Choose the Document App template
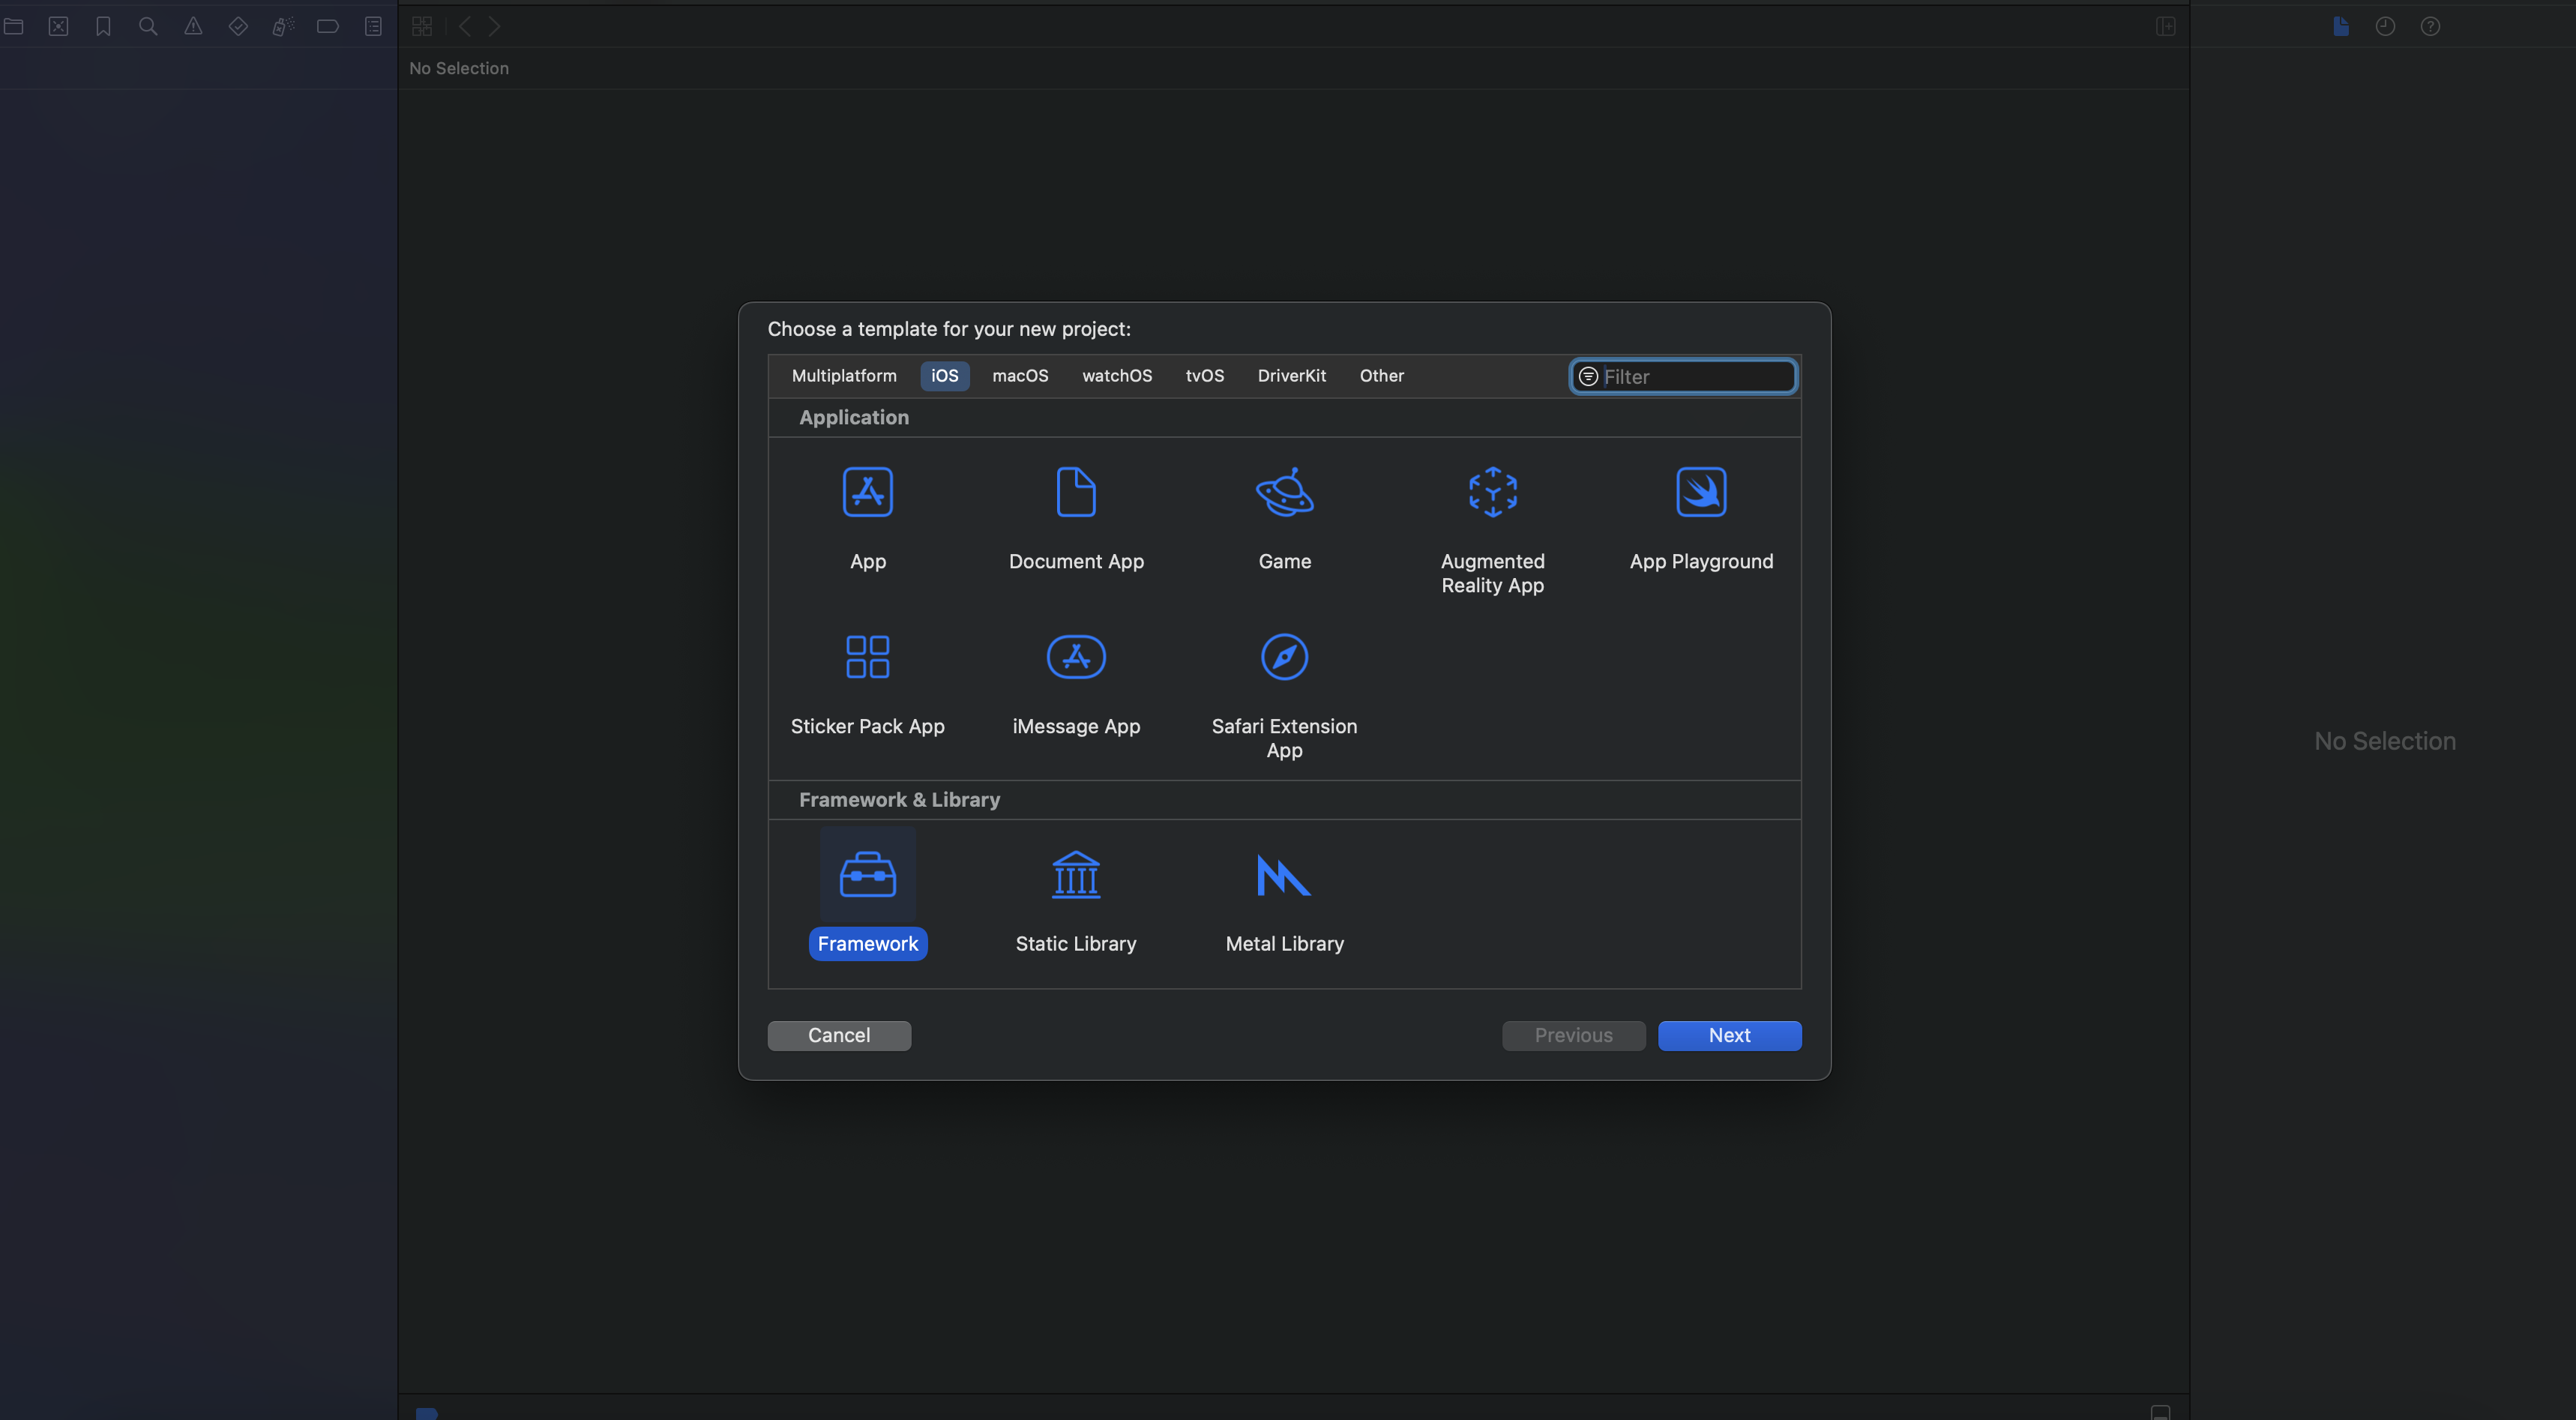Screen dimensions: 2576x1420 [1076, 518]
